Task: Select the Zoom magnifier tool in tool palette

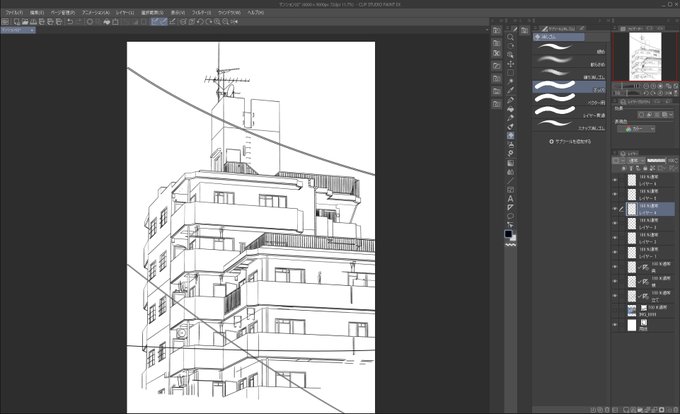Action: (510, 37)
